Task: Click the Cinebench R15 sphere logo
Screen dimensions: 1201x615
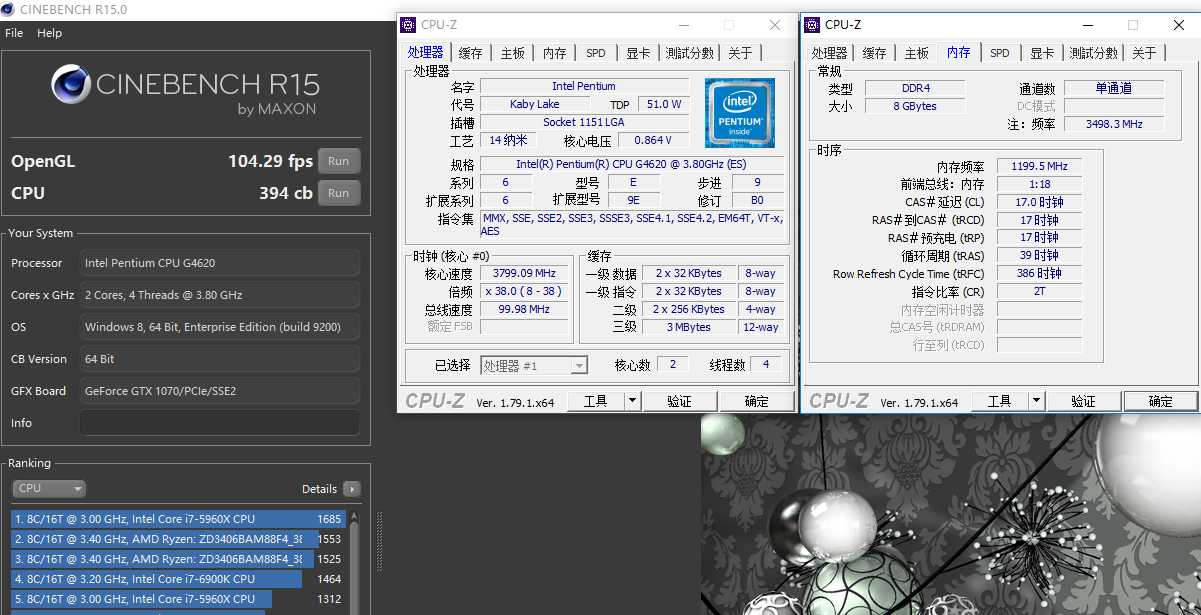Action: click(x=71, y=85)
